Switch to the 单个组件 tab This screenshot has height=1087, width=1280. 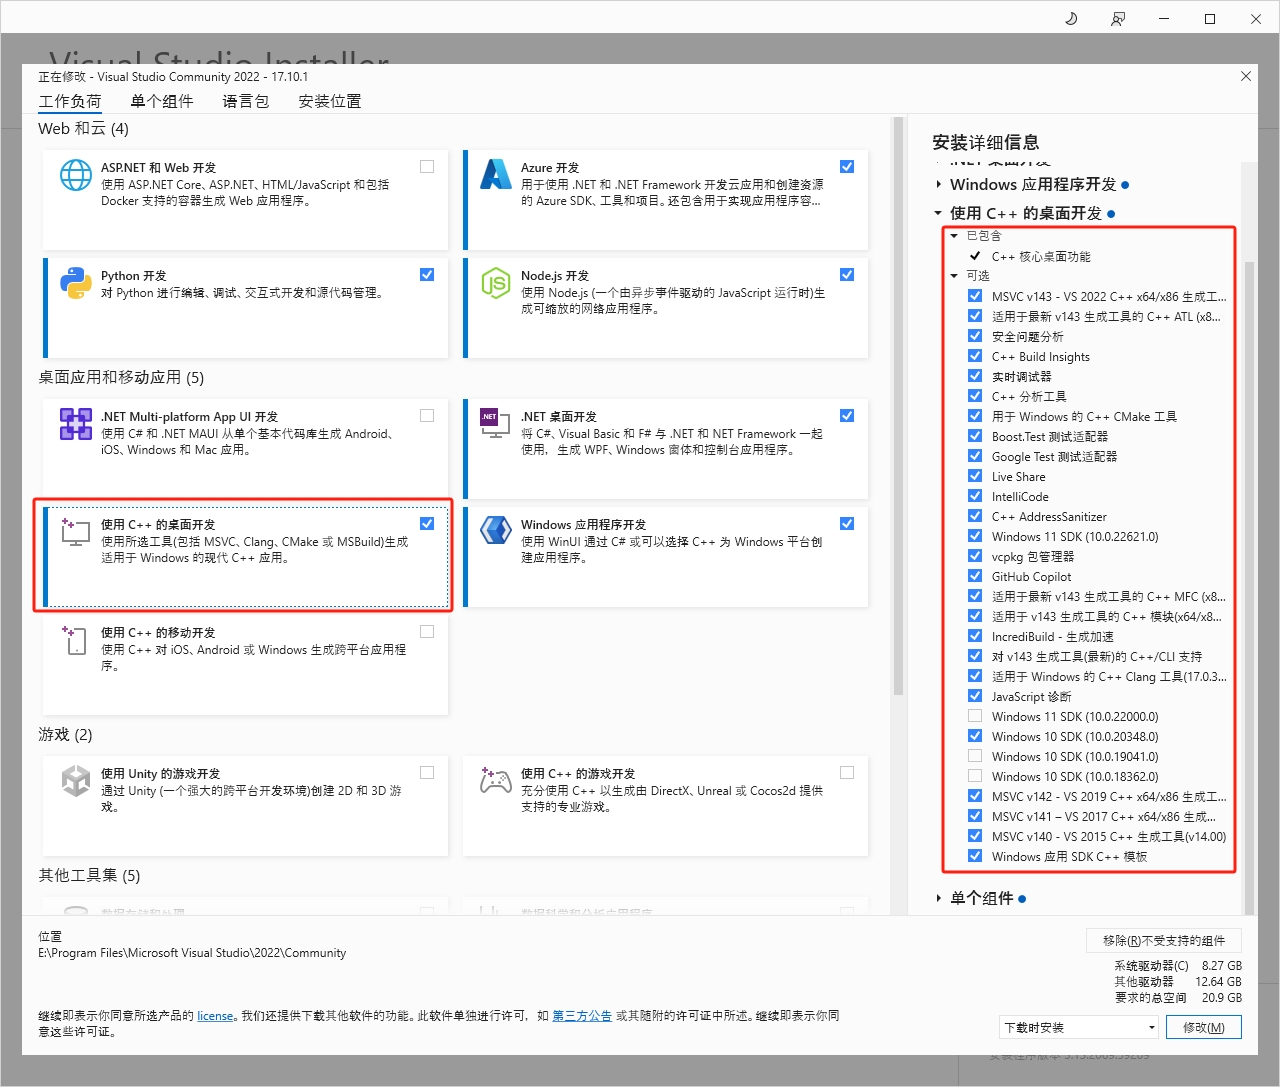click(162, 101)
